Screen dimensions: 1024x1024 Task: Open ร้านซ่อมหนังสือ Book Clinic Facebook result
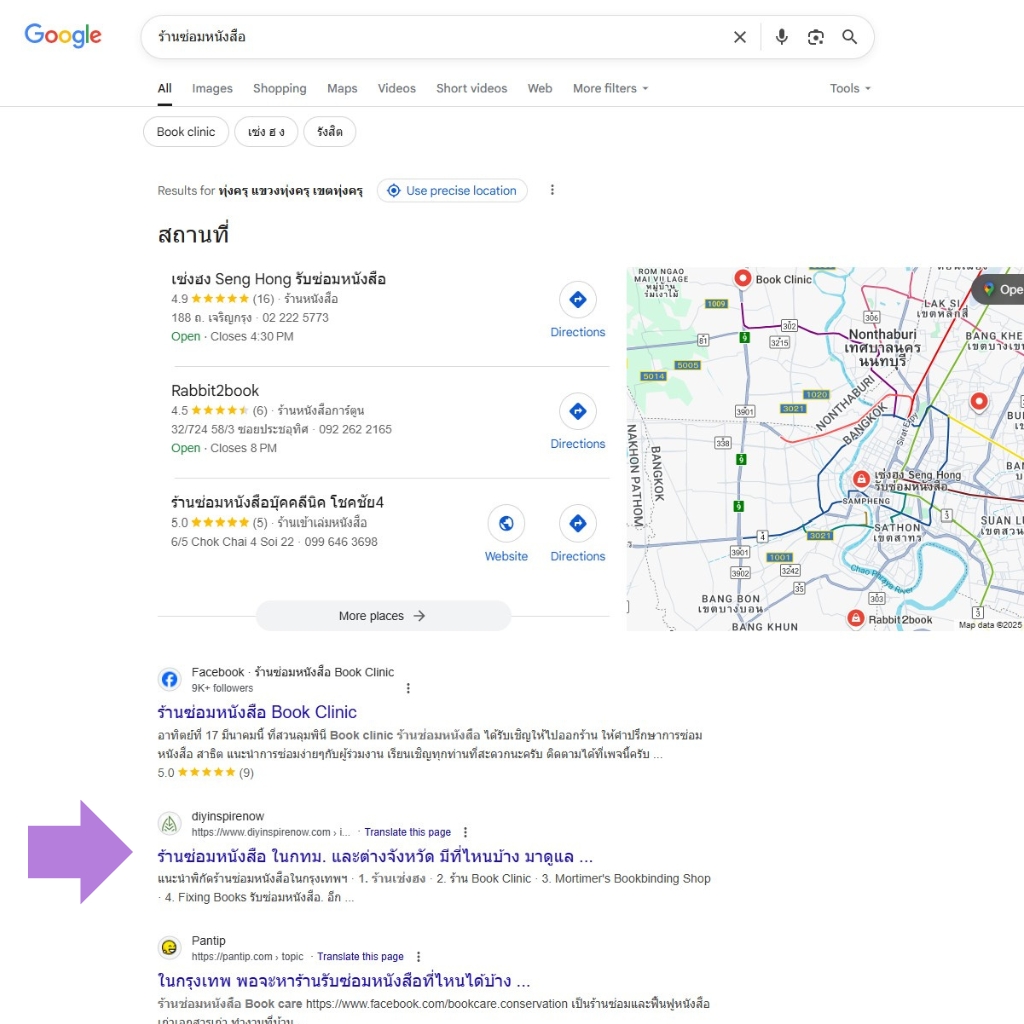[257, 712]
